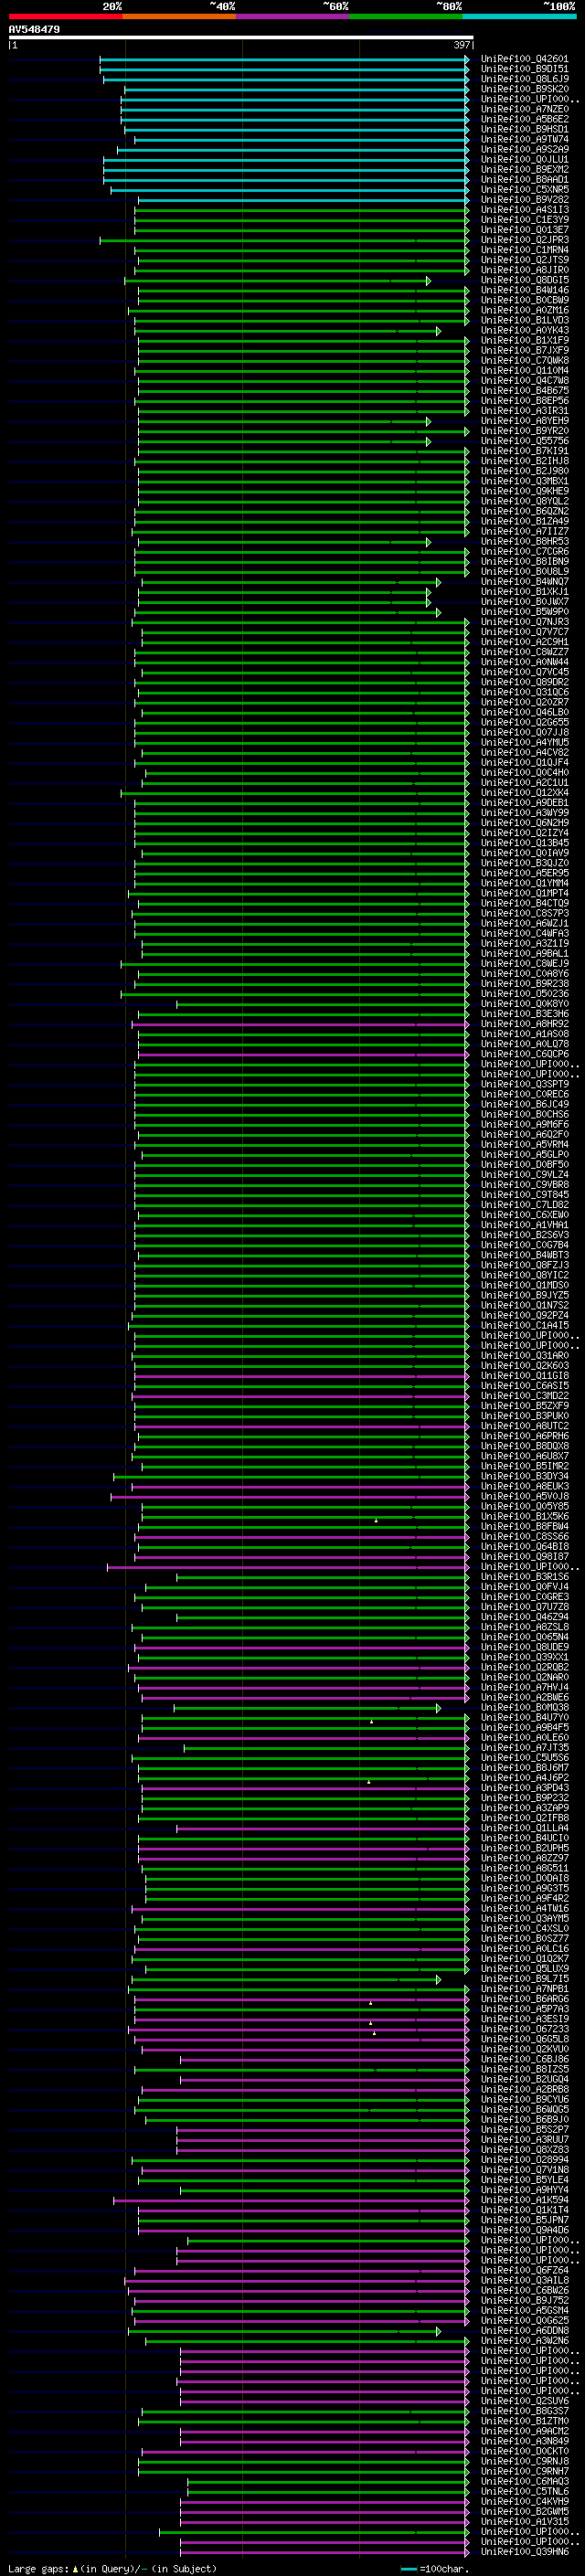This screenshot has width=585, height=2576.
Task: Select hit label UniRef100_B1LVD3
Action: (x=525, y=320)
